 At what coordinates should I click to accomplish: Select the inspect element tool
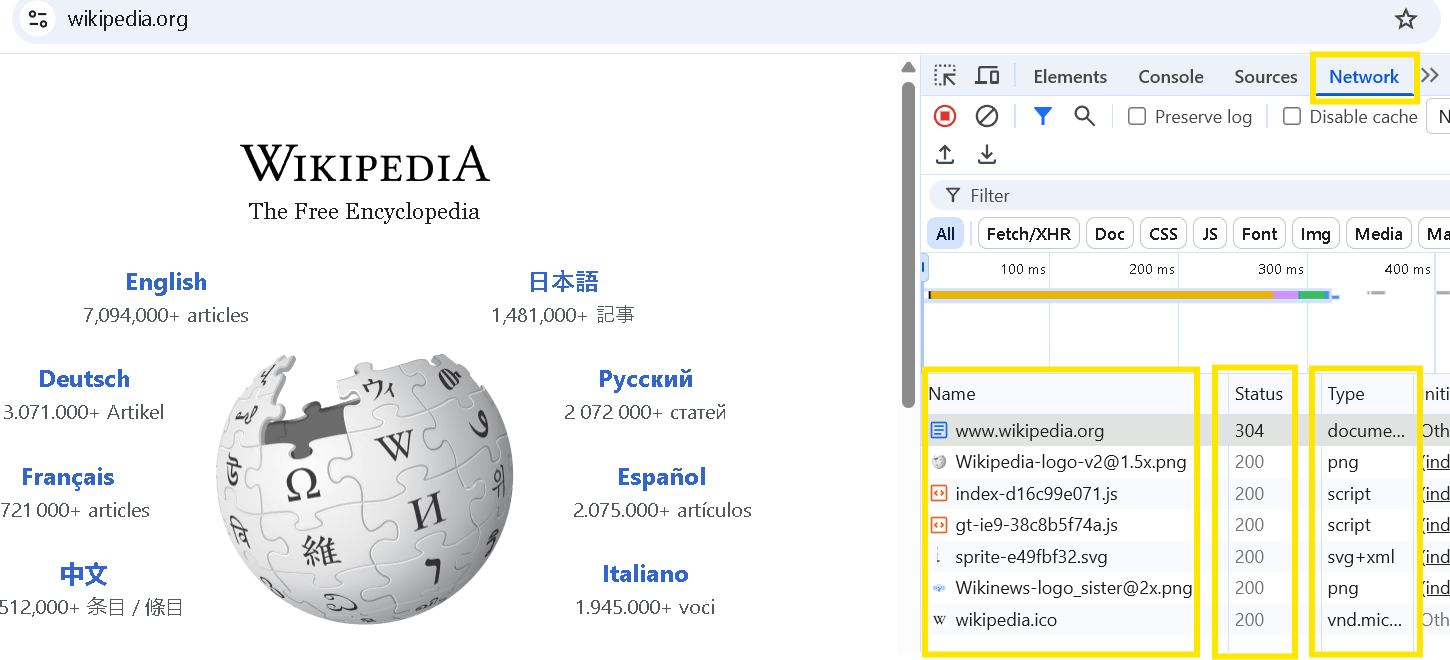coord(944,75)
